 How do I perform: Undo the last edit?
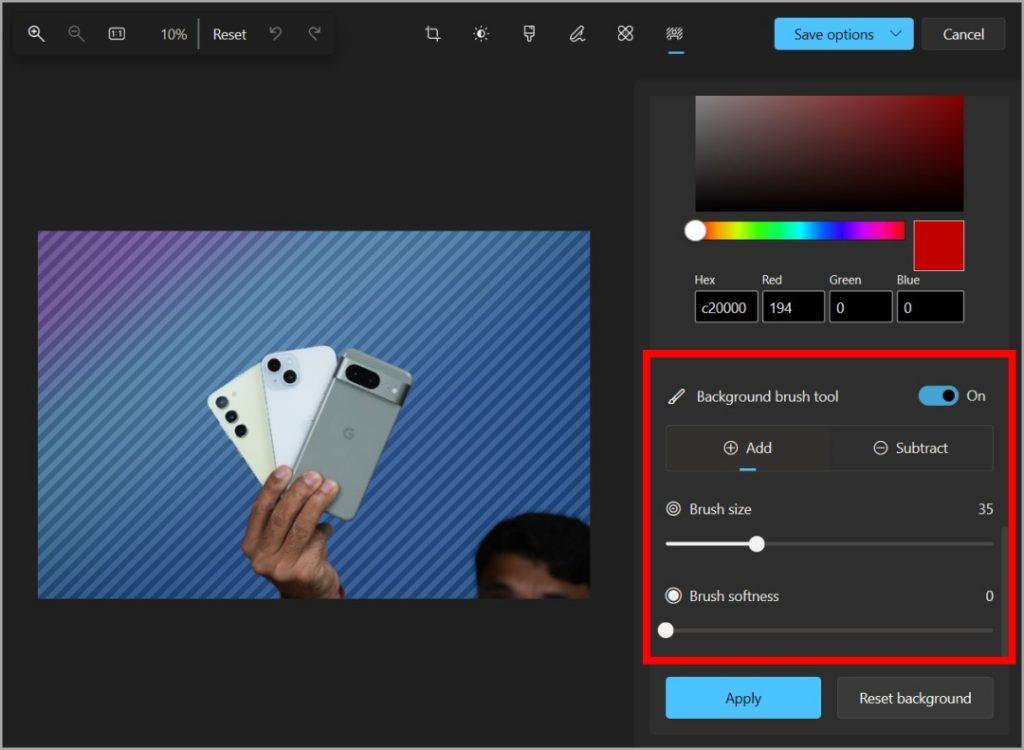(x=276, y=33)
